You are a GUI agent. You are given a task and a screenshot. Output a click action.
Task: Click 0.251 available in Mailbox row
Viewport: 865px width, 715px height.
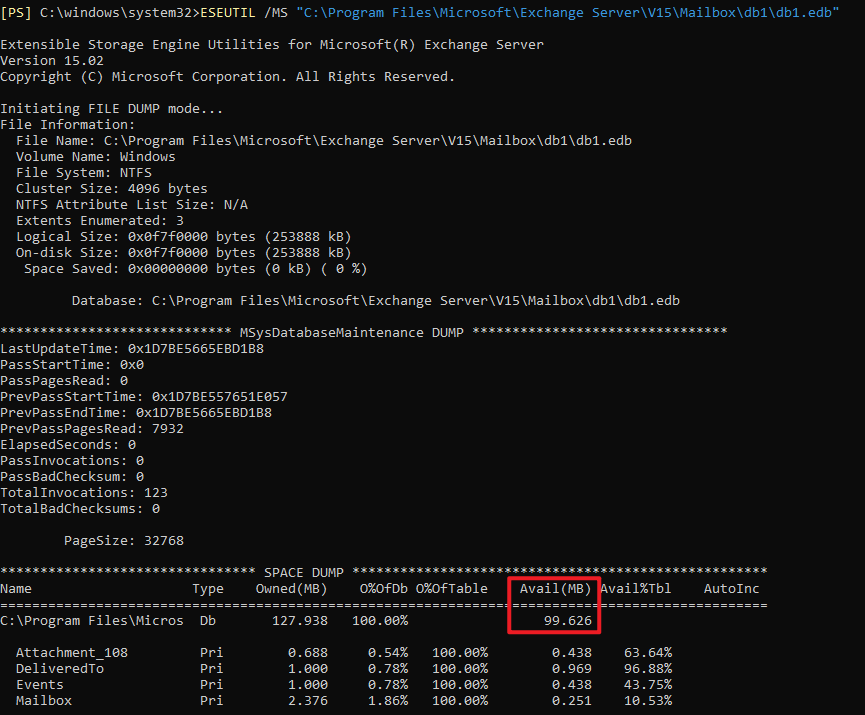pos(572,701)
